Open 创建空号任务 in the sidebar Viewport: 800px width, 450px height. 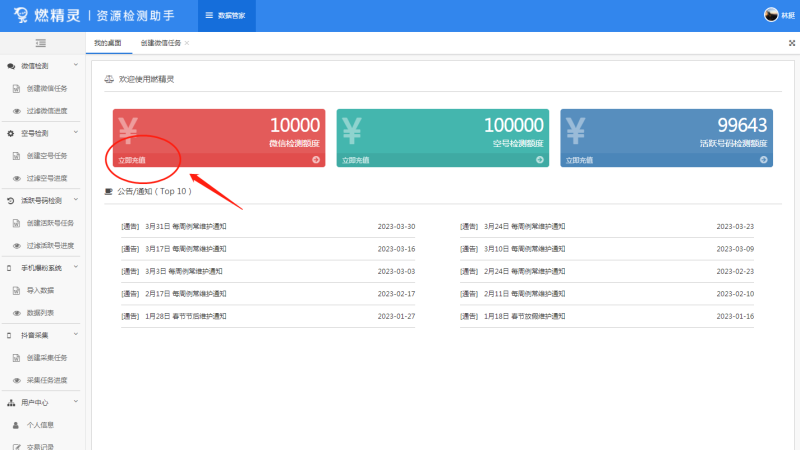[47, 155]
